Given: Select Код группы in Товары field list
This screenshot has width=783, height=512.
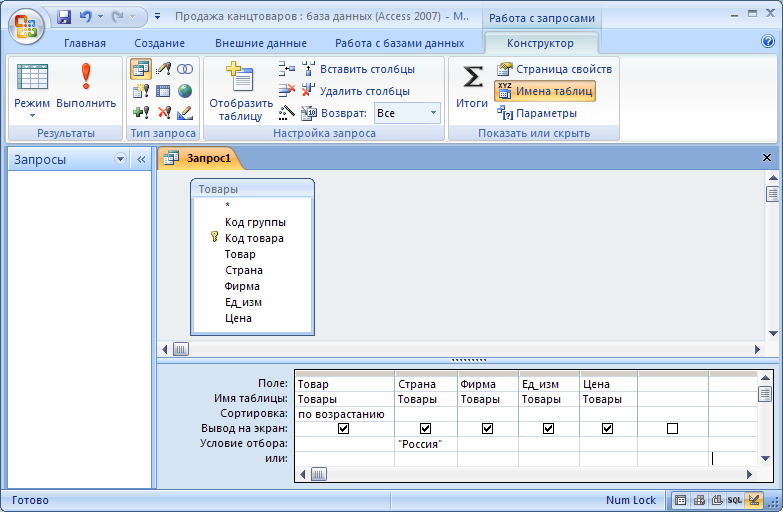Looking at the screenshot, I should pyautogui.click(x=255, y=222).
